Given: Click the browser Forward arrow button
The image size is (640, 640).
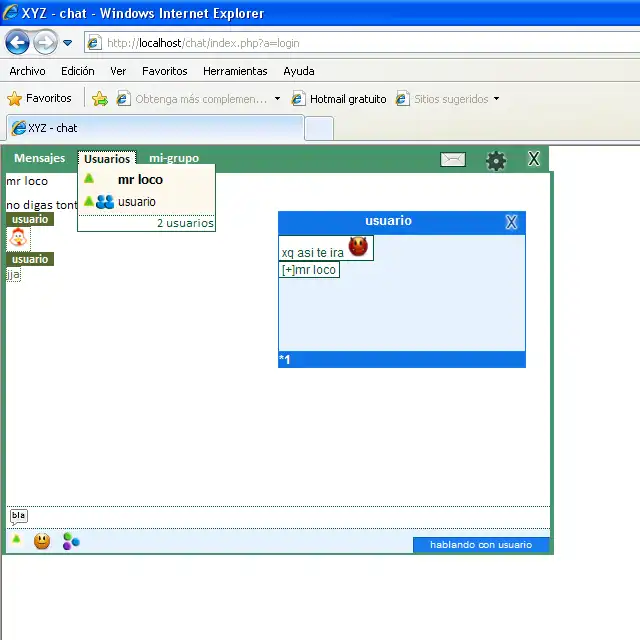Looking at the screenshot, I should (45, 42).
